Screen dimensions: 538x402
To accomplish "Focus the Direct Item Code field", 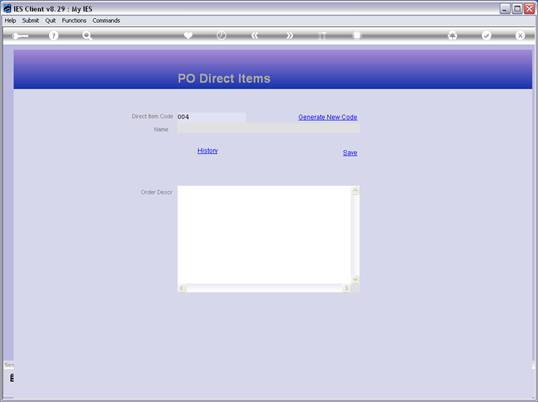I will point(211,117).
